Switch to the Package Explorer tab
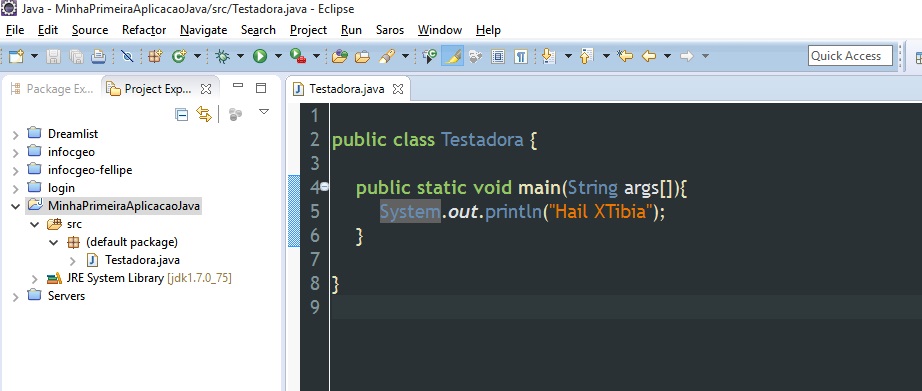Viewport: 922px width, 391px height. click(52, 89)
